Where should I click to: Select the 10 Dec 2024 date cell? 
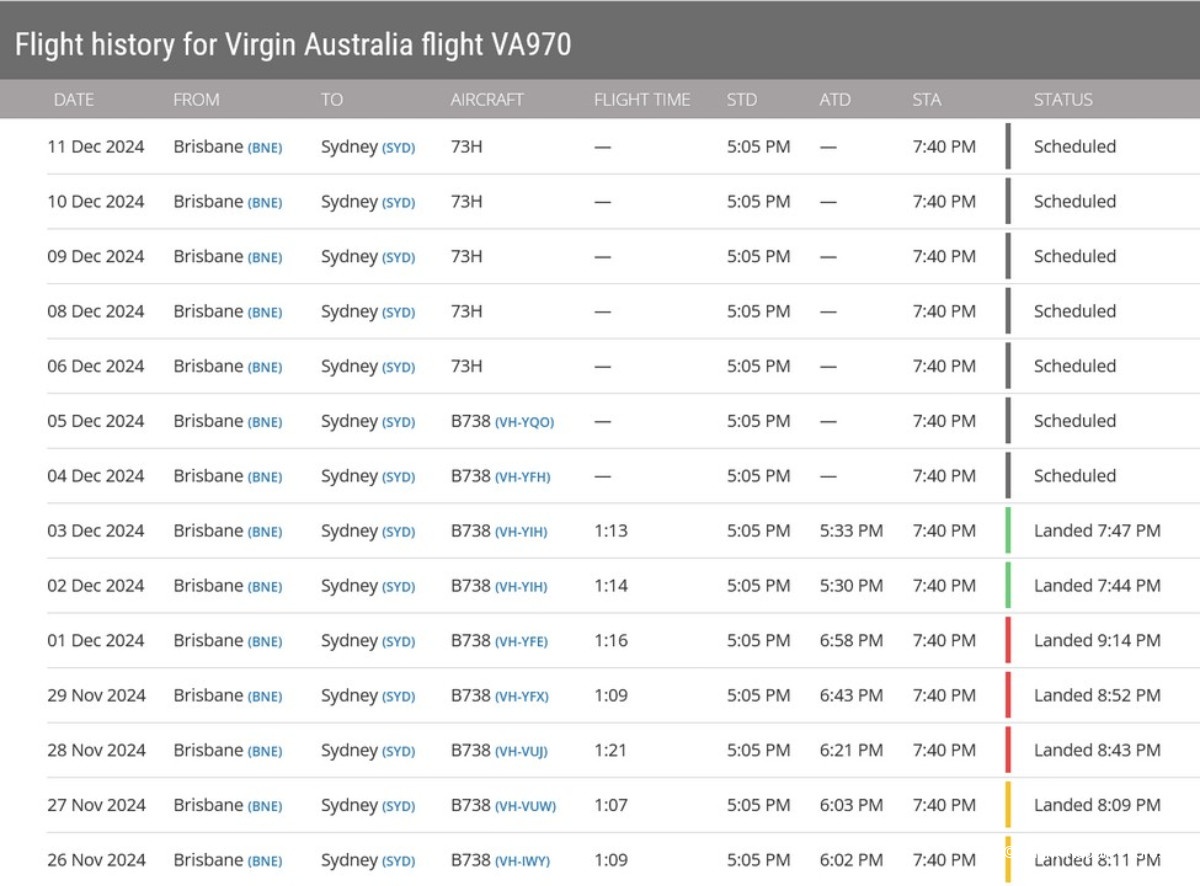(96, 202)
